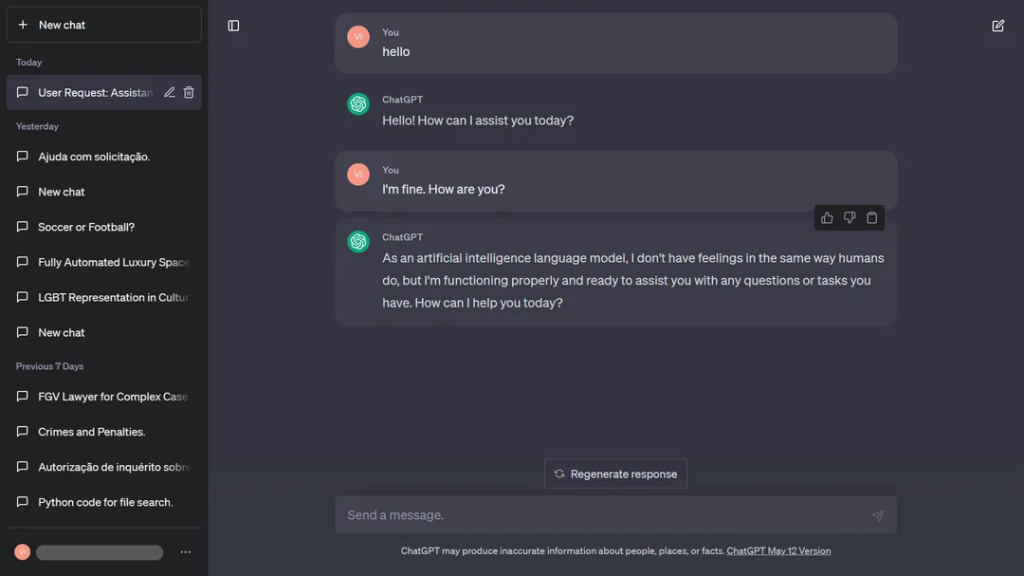Start a new chat via the top-right compose icon
This screenshot has width=1024, height=576.
coord(998,26)
